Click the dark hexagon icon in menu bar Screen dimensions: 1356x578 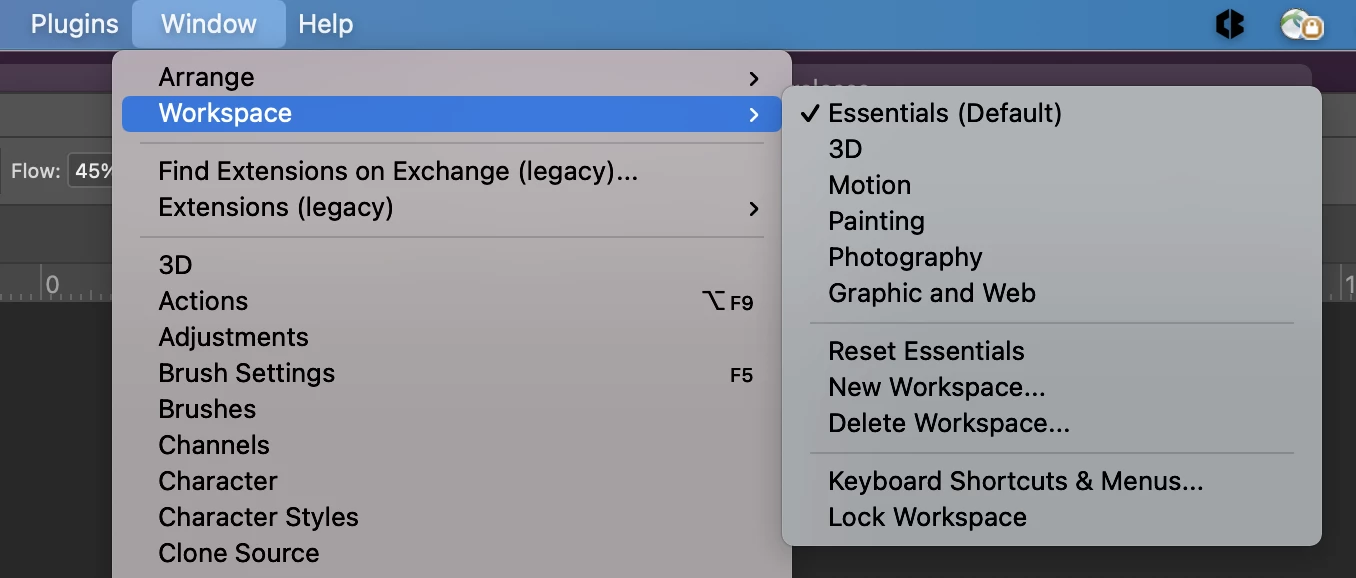(x=1229, y=25)
